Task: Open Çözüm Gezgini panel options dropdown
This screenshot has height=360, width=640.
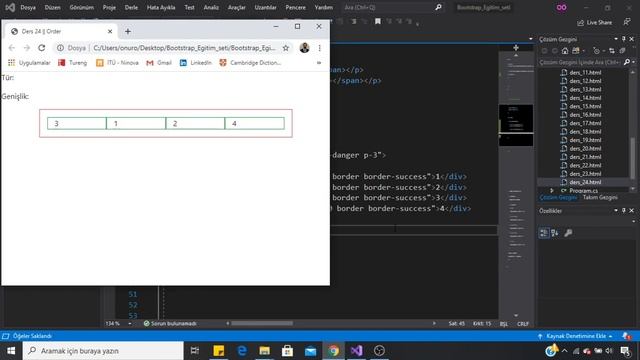Action: 616,39
